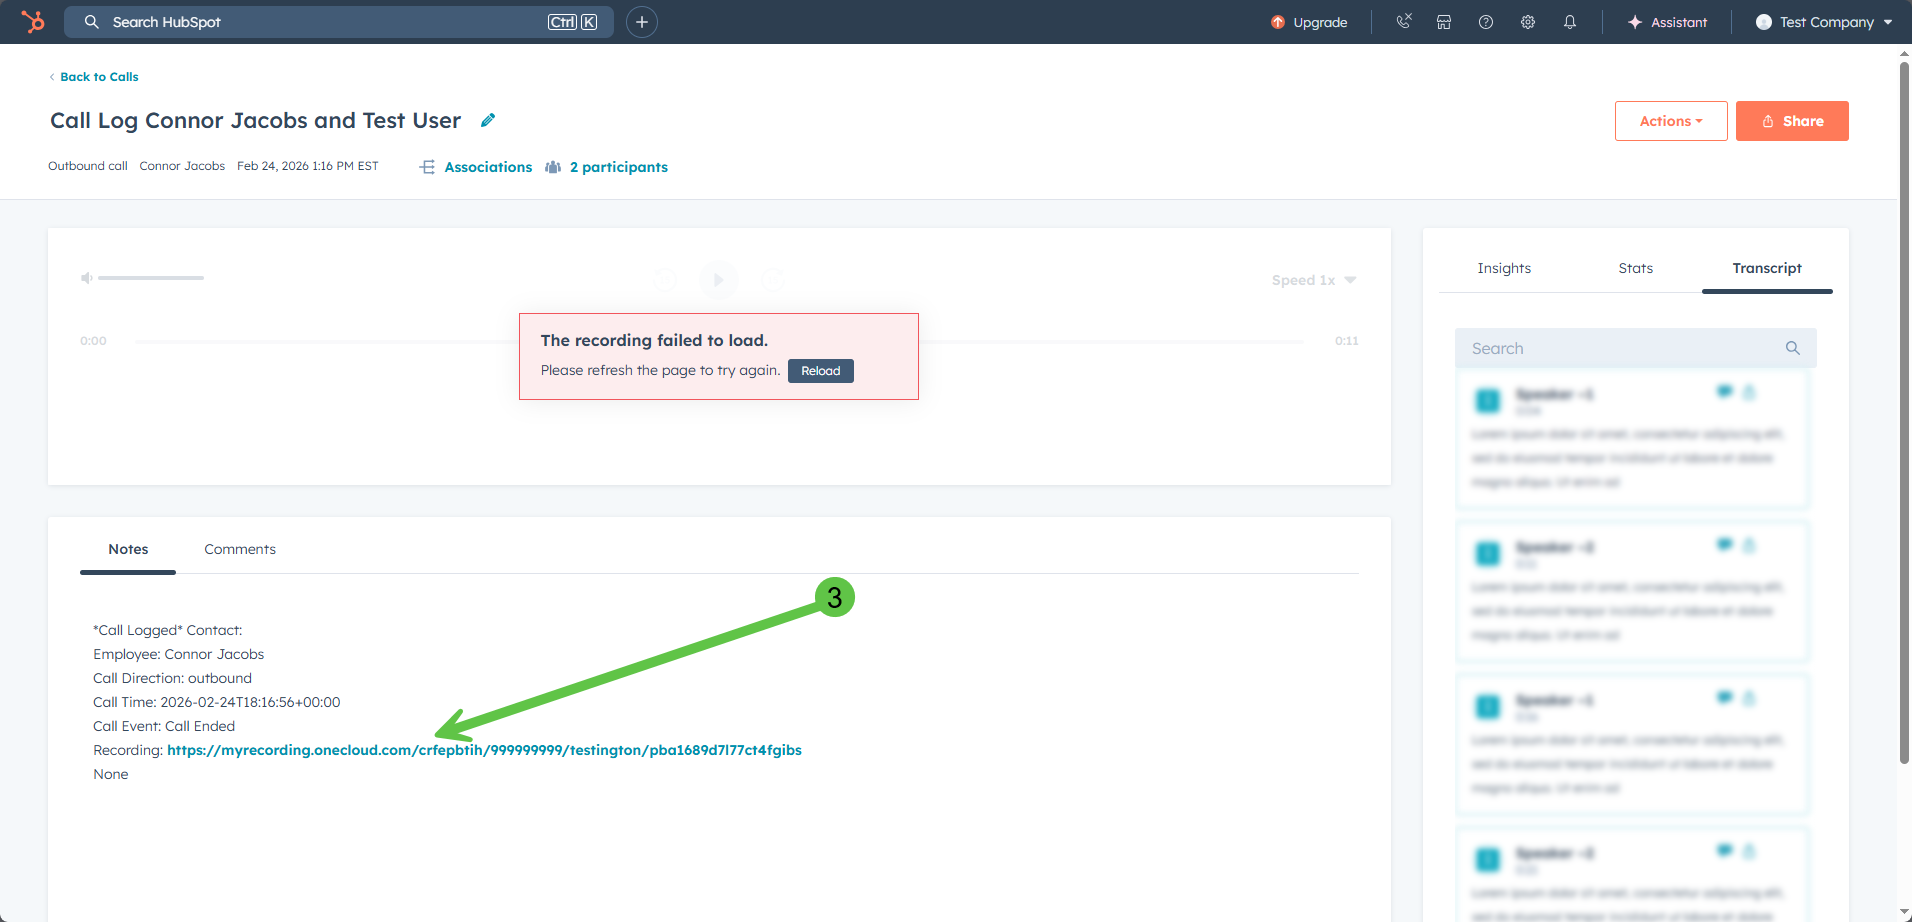The height and width of the screenshot is (922, 1912).
Task: Open the myrecording.onecloud.com recording link
Action: (x=484, y=750)
